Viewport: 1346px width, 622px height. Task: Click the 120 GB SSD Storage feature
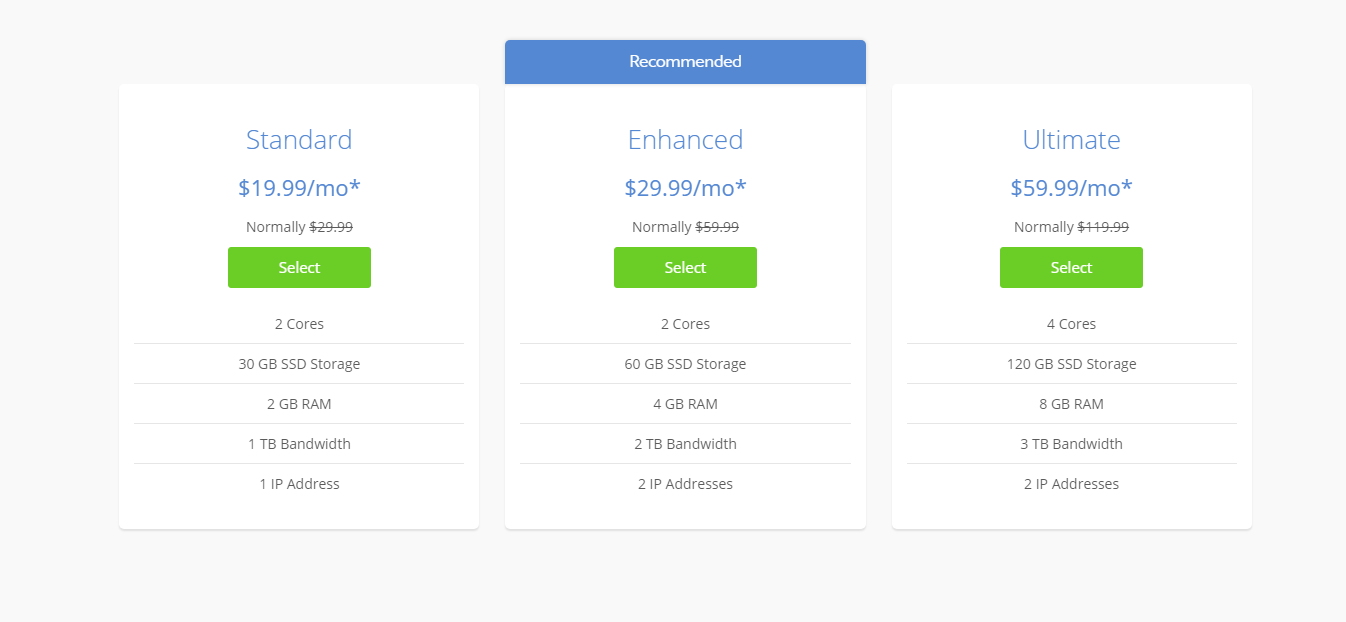pos(1071,364)
